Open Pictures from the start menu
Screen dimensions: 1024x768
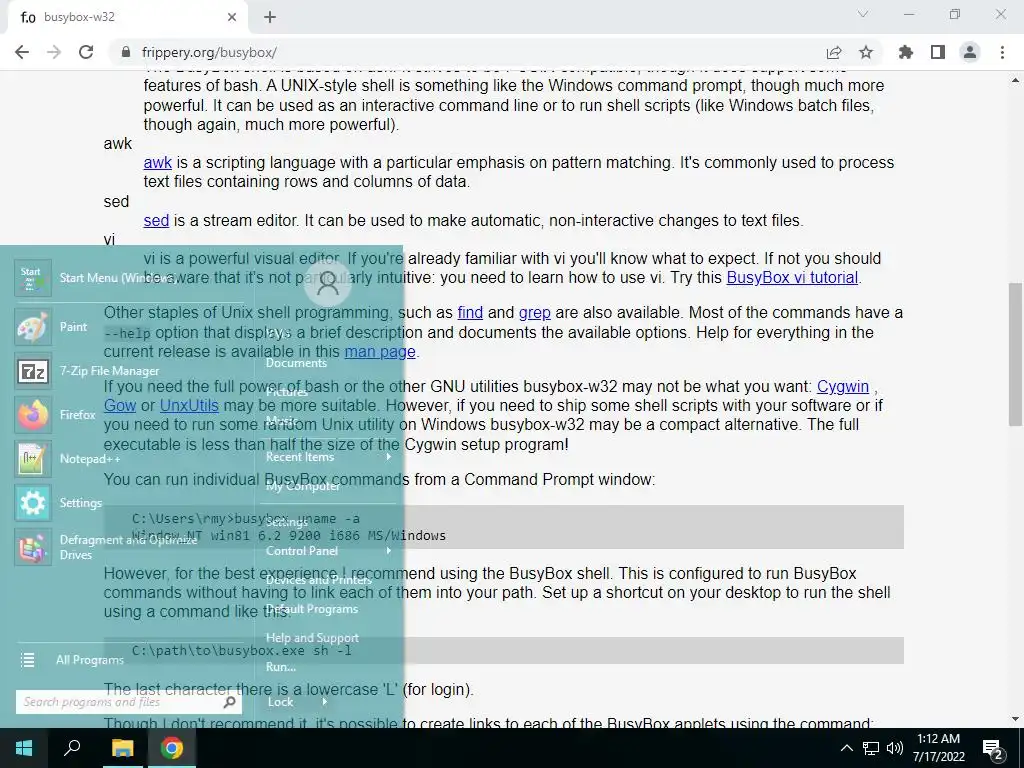point(287,392)
